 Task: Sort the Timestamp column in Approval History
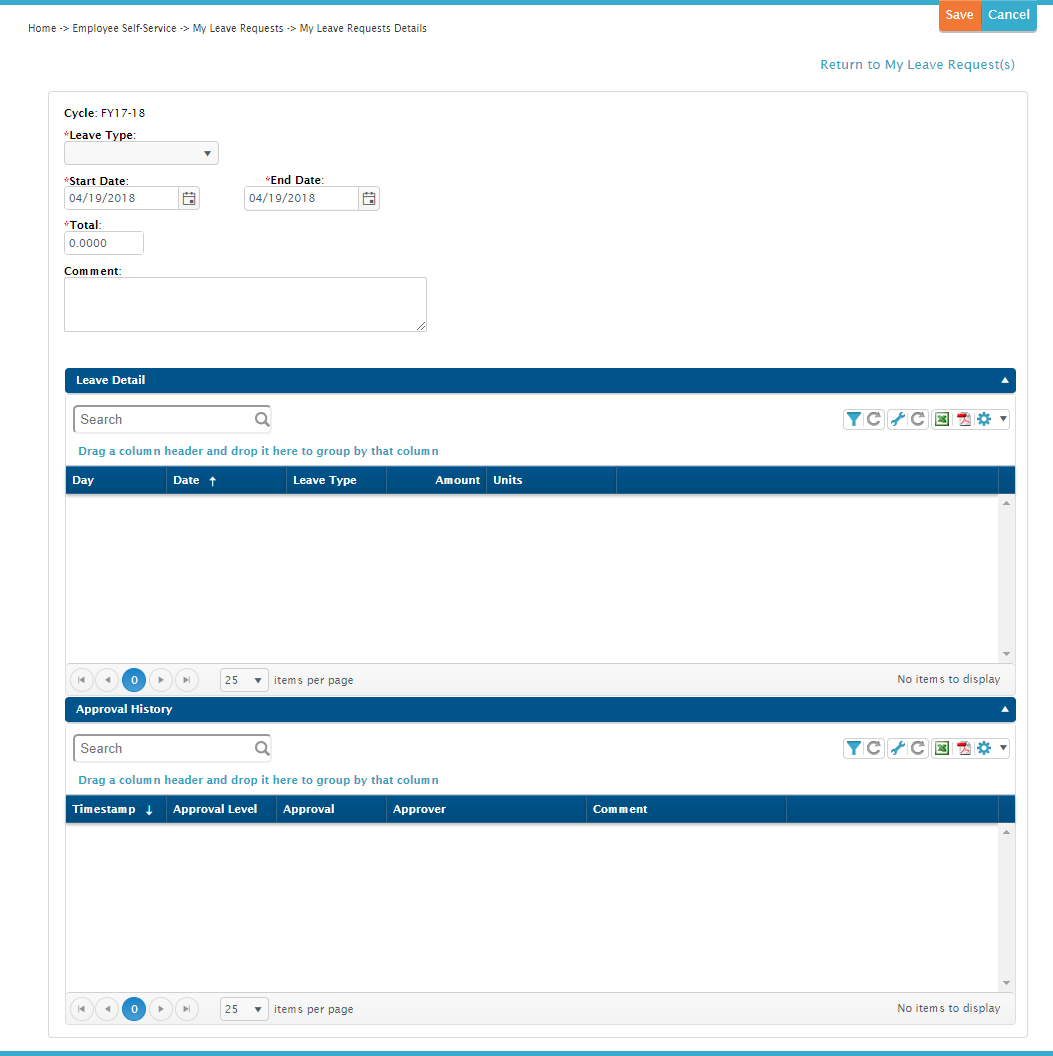click(105, 809)
